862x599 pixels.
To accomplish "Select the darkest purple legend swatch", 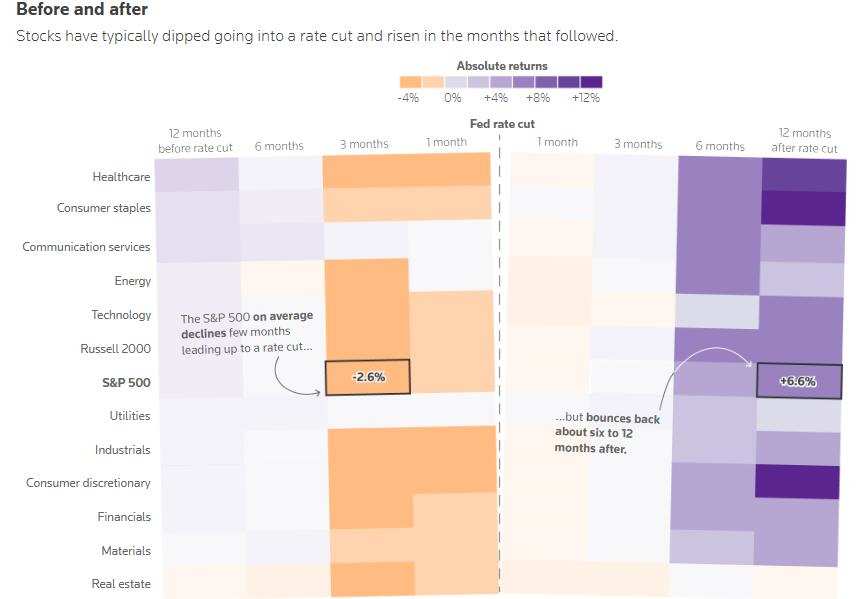I will (x=591, y=82).
